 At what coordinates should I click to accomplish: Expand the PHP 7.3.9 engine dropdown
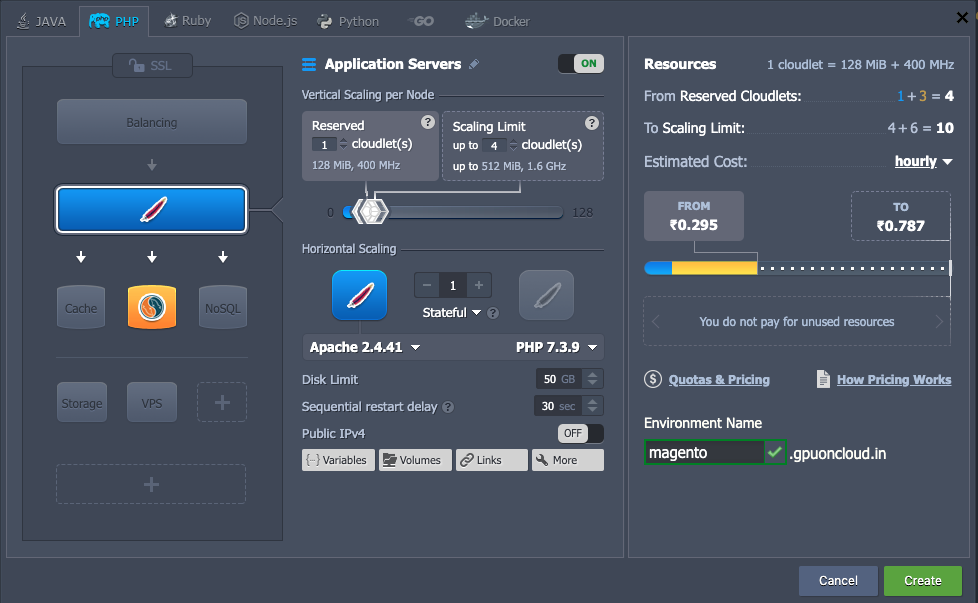pos(557,347)
